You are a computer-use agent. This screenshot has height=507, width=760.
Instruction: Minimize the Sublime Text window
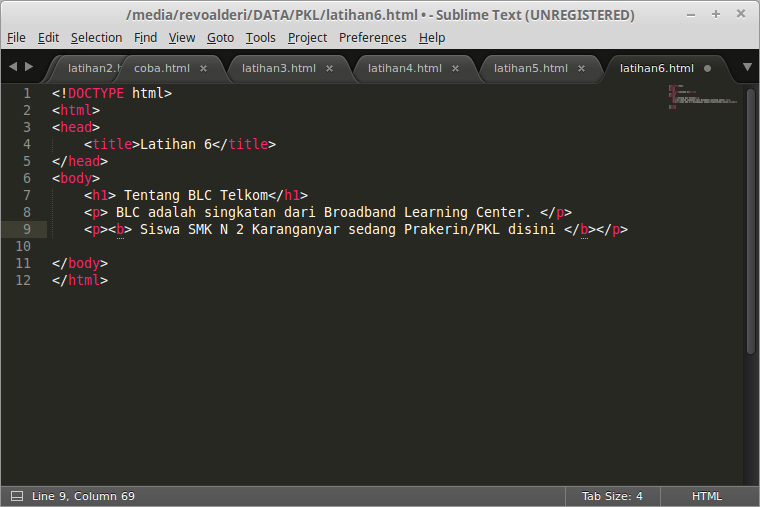pyautogui.click(x=691, y=15)
